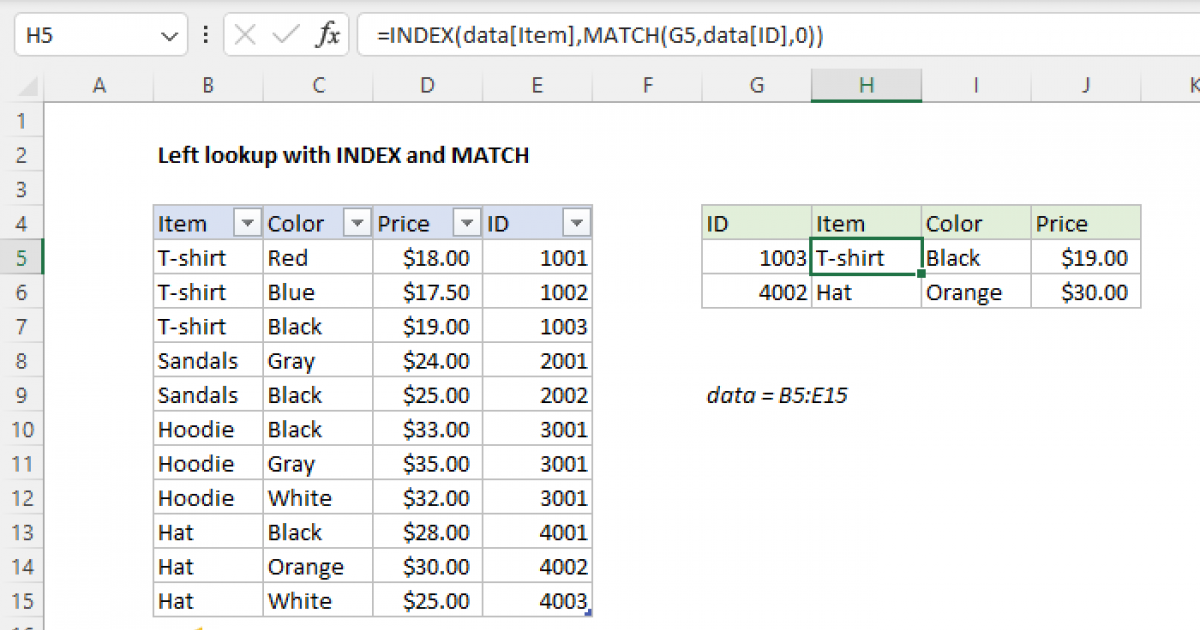Open the ID column AutoFilter arrow
Viewport: 1200px width, 630px height.
pos(576,222)
